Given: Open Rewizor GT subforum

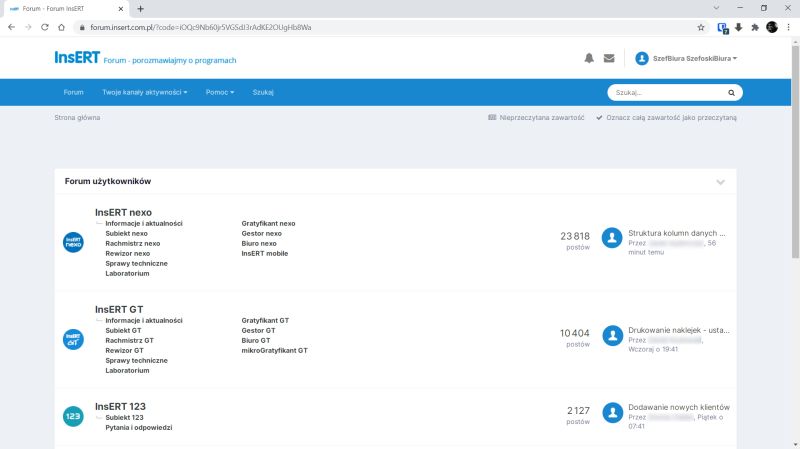Looking at the screenshot, I should pos(124,351).
